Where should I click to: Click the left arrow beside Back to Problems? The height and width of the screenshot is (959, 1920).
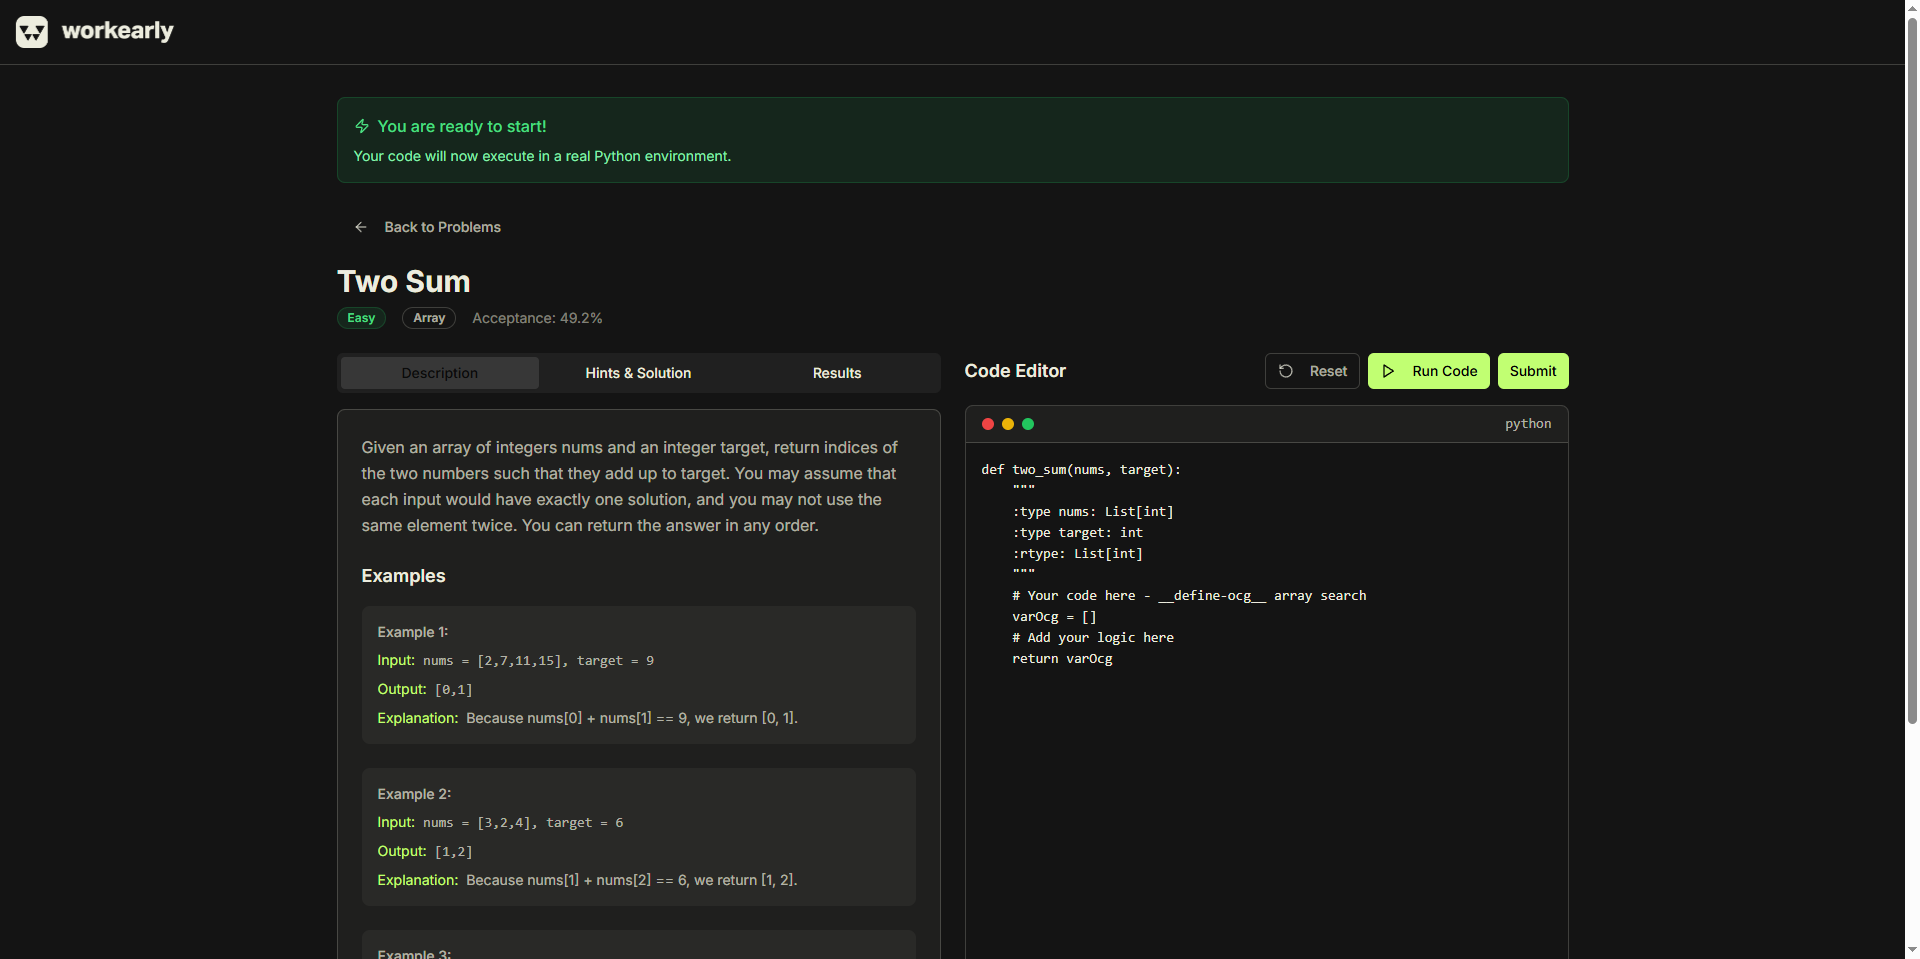click(x=361, y=227)
